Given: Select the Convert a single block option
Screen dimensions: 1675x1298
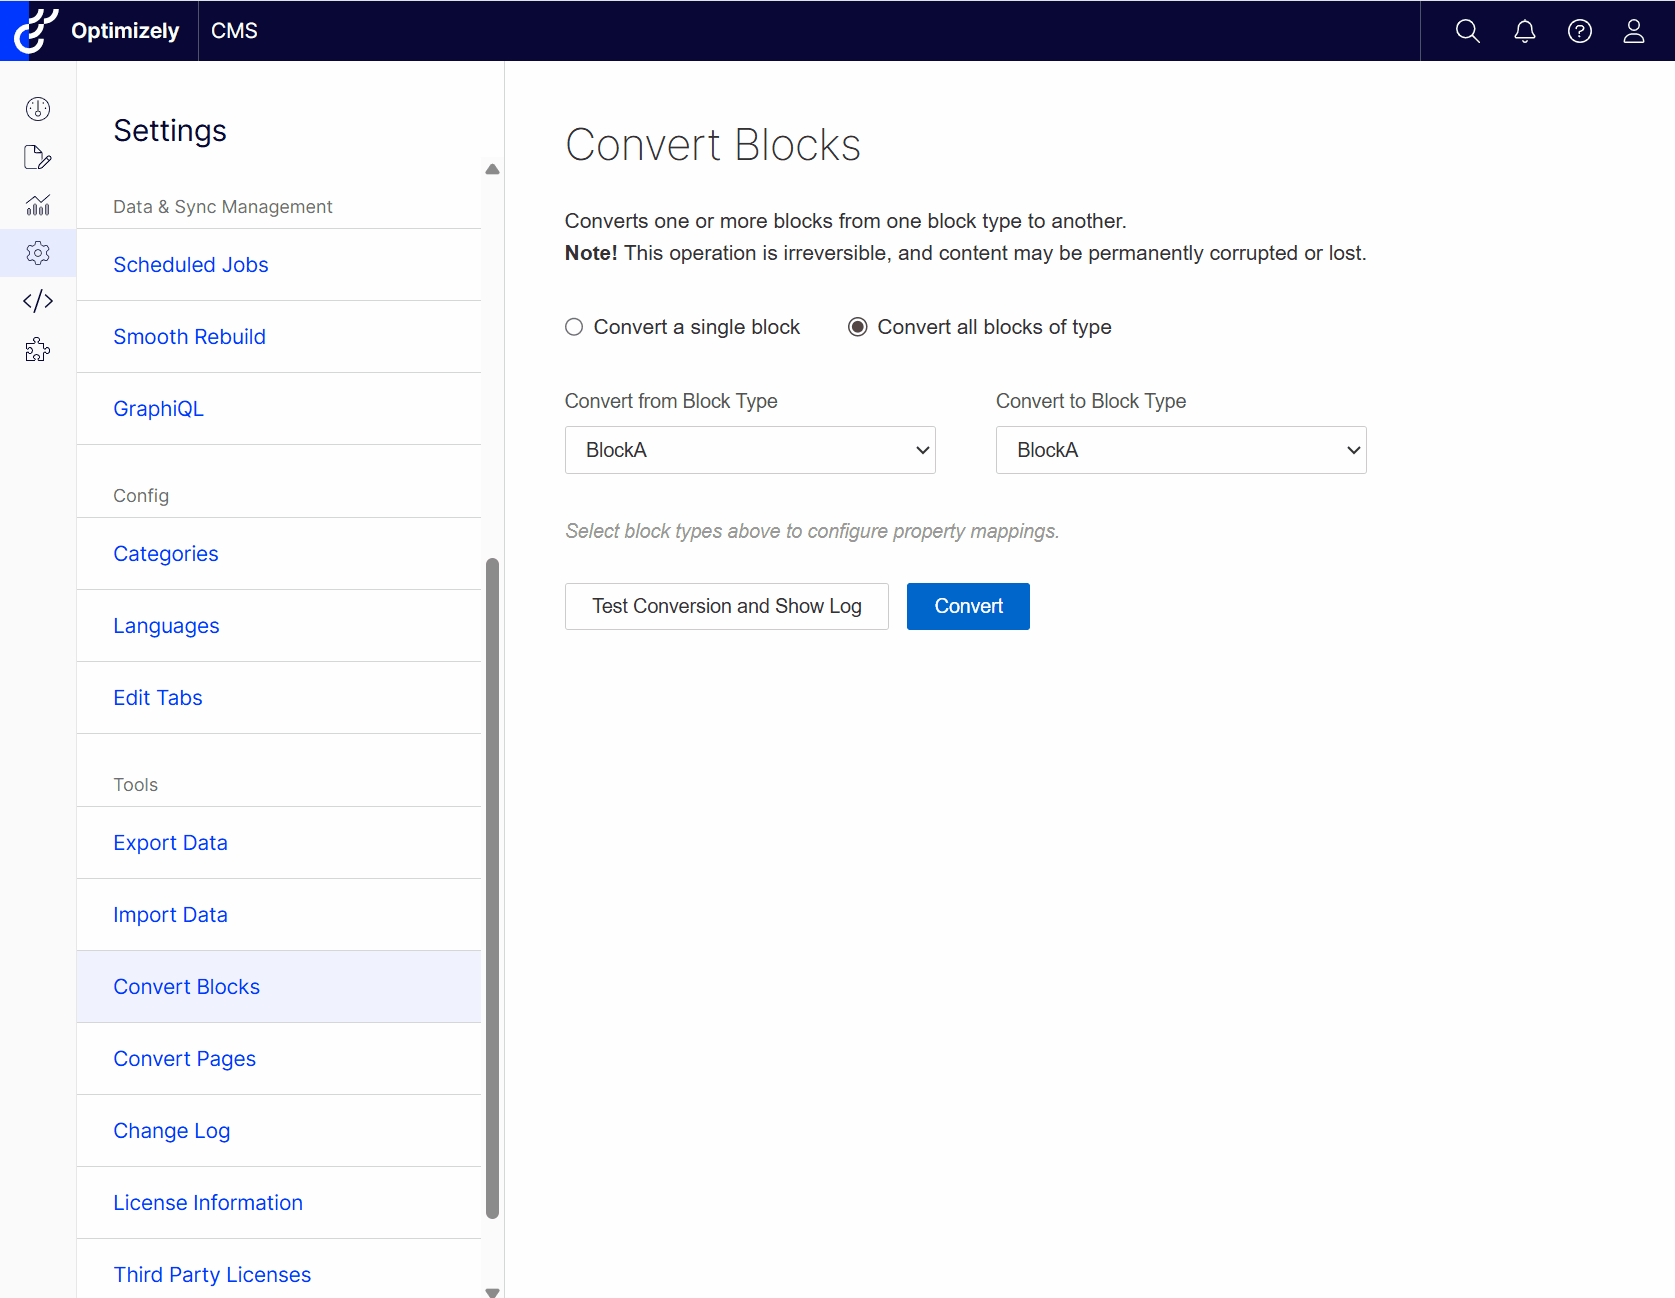Looking at the screenshot, I should tap(573, 326).
